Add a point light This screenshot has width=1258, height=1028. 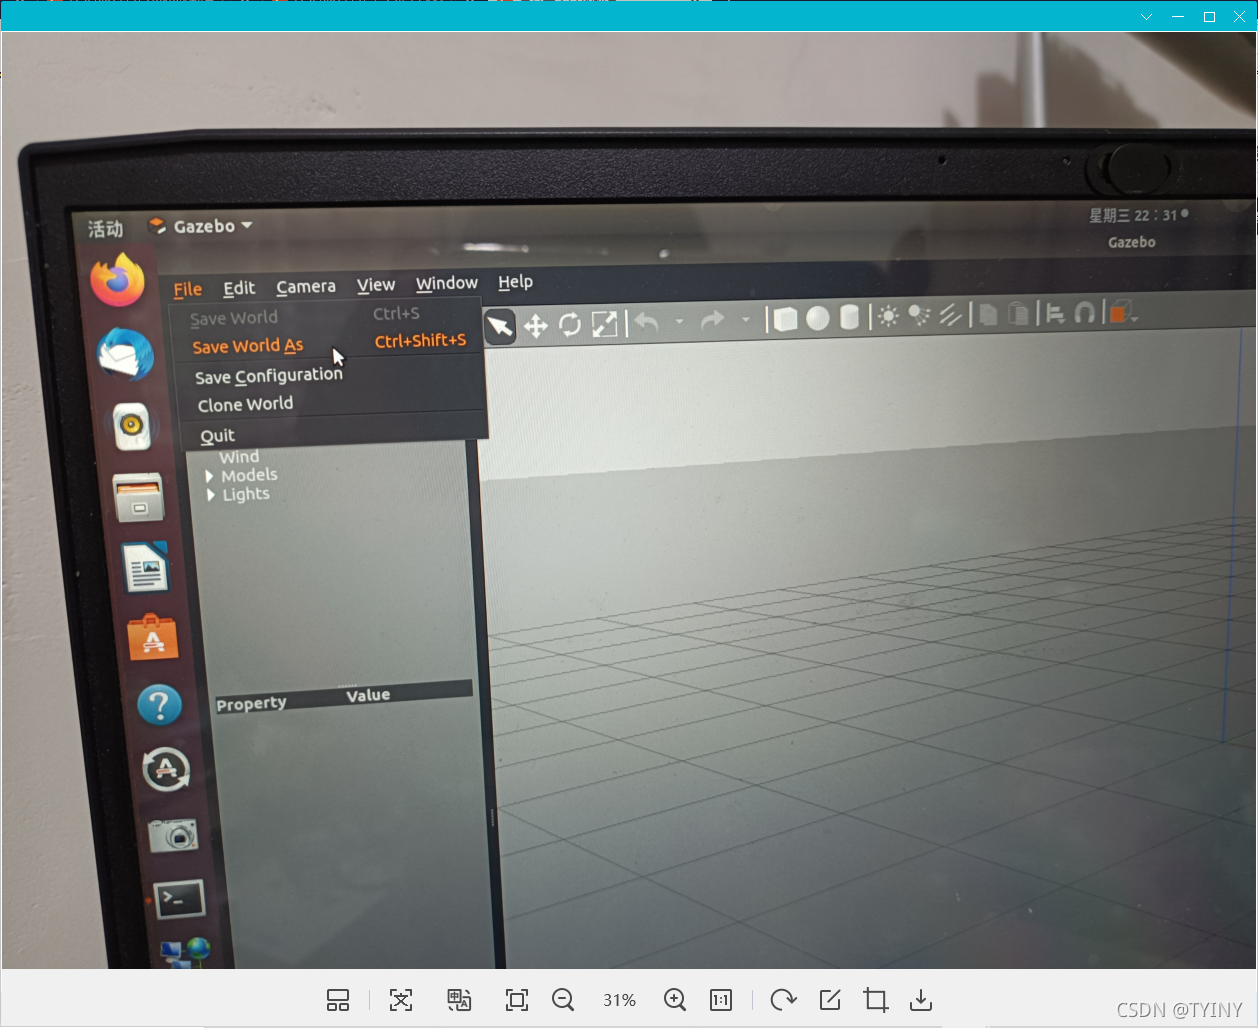pos(888,317)
